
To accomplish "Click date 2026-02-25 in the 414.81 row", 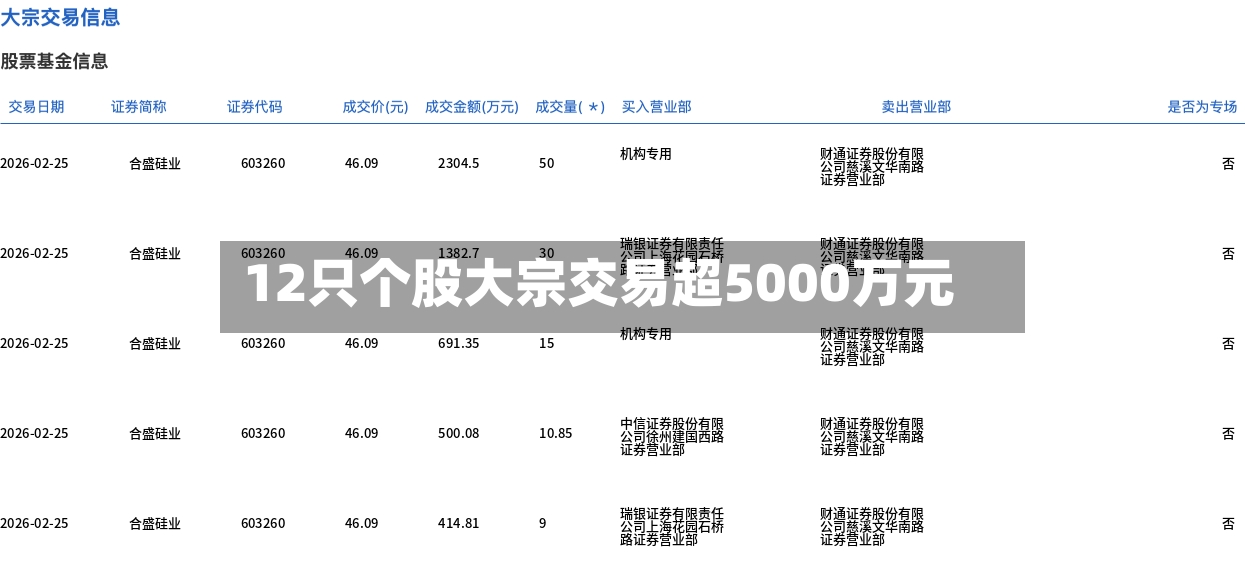I will (34, 523).
